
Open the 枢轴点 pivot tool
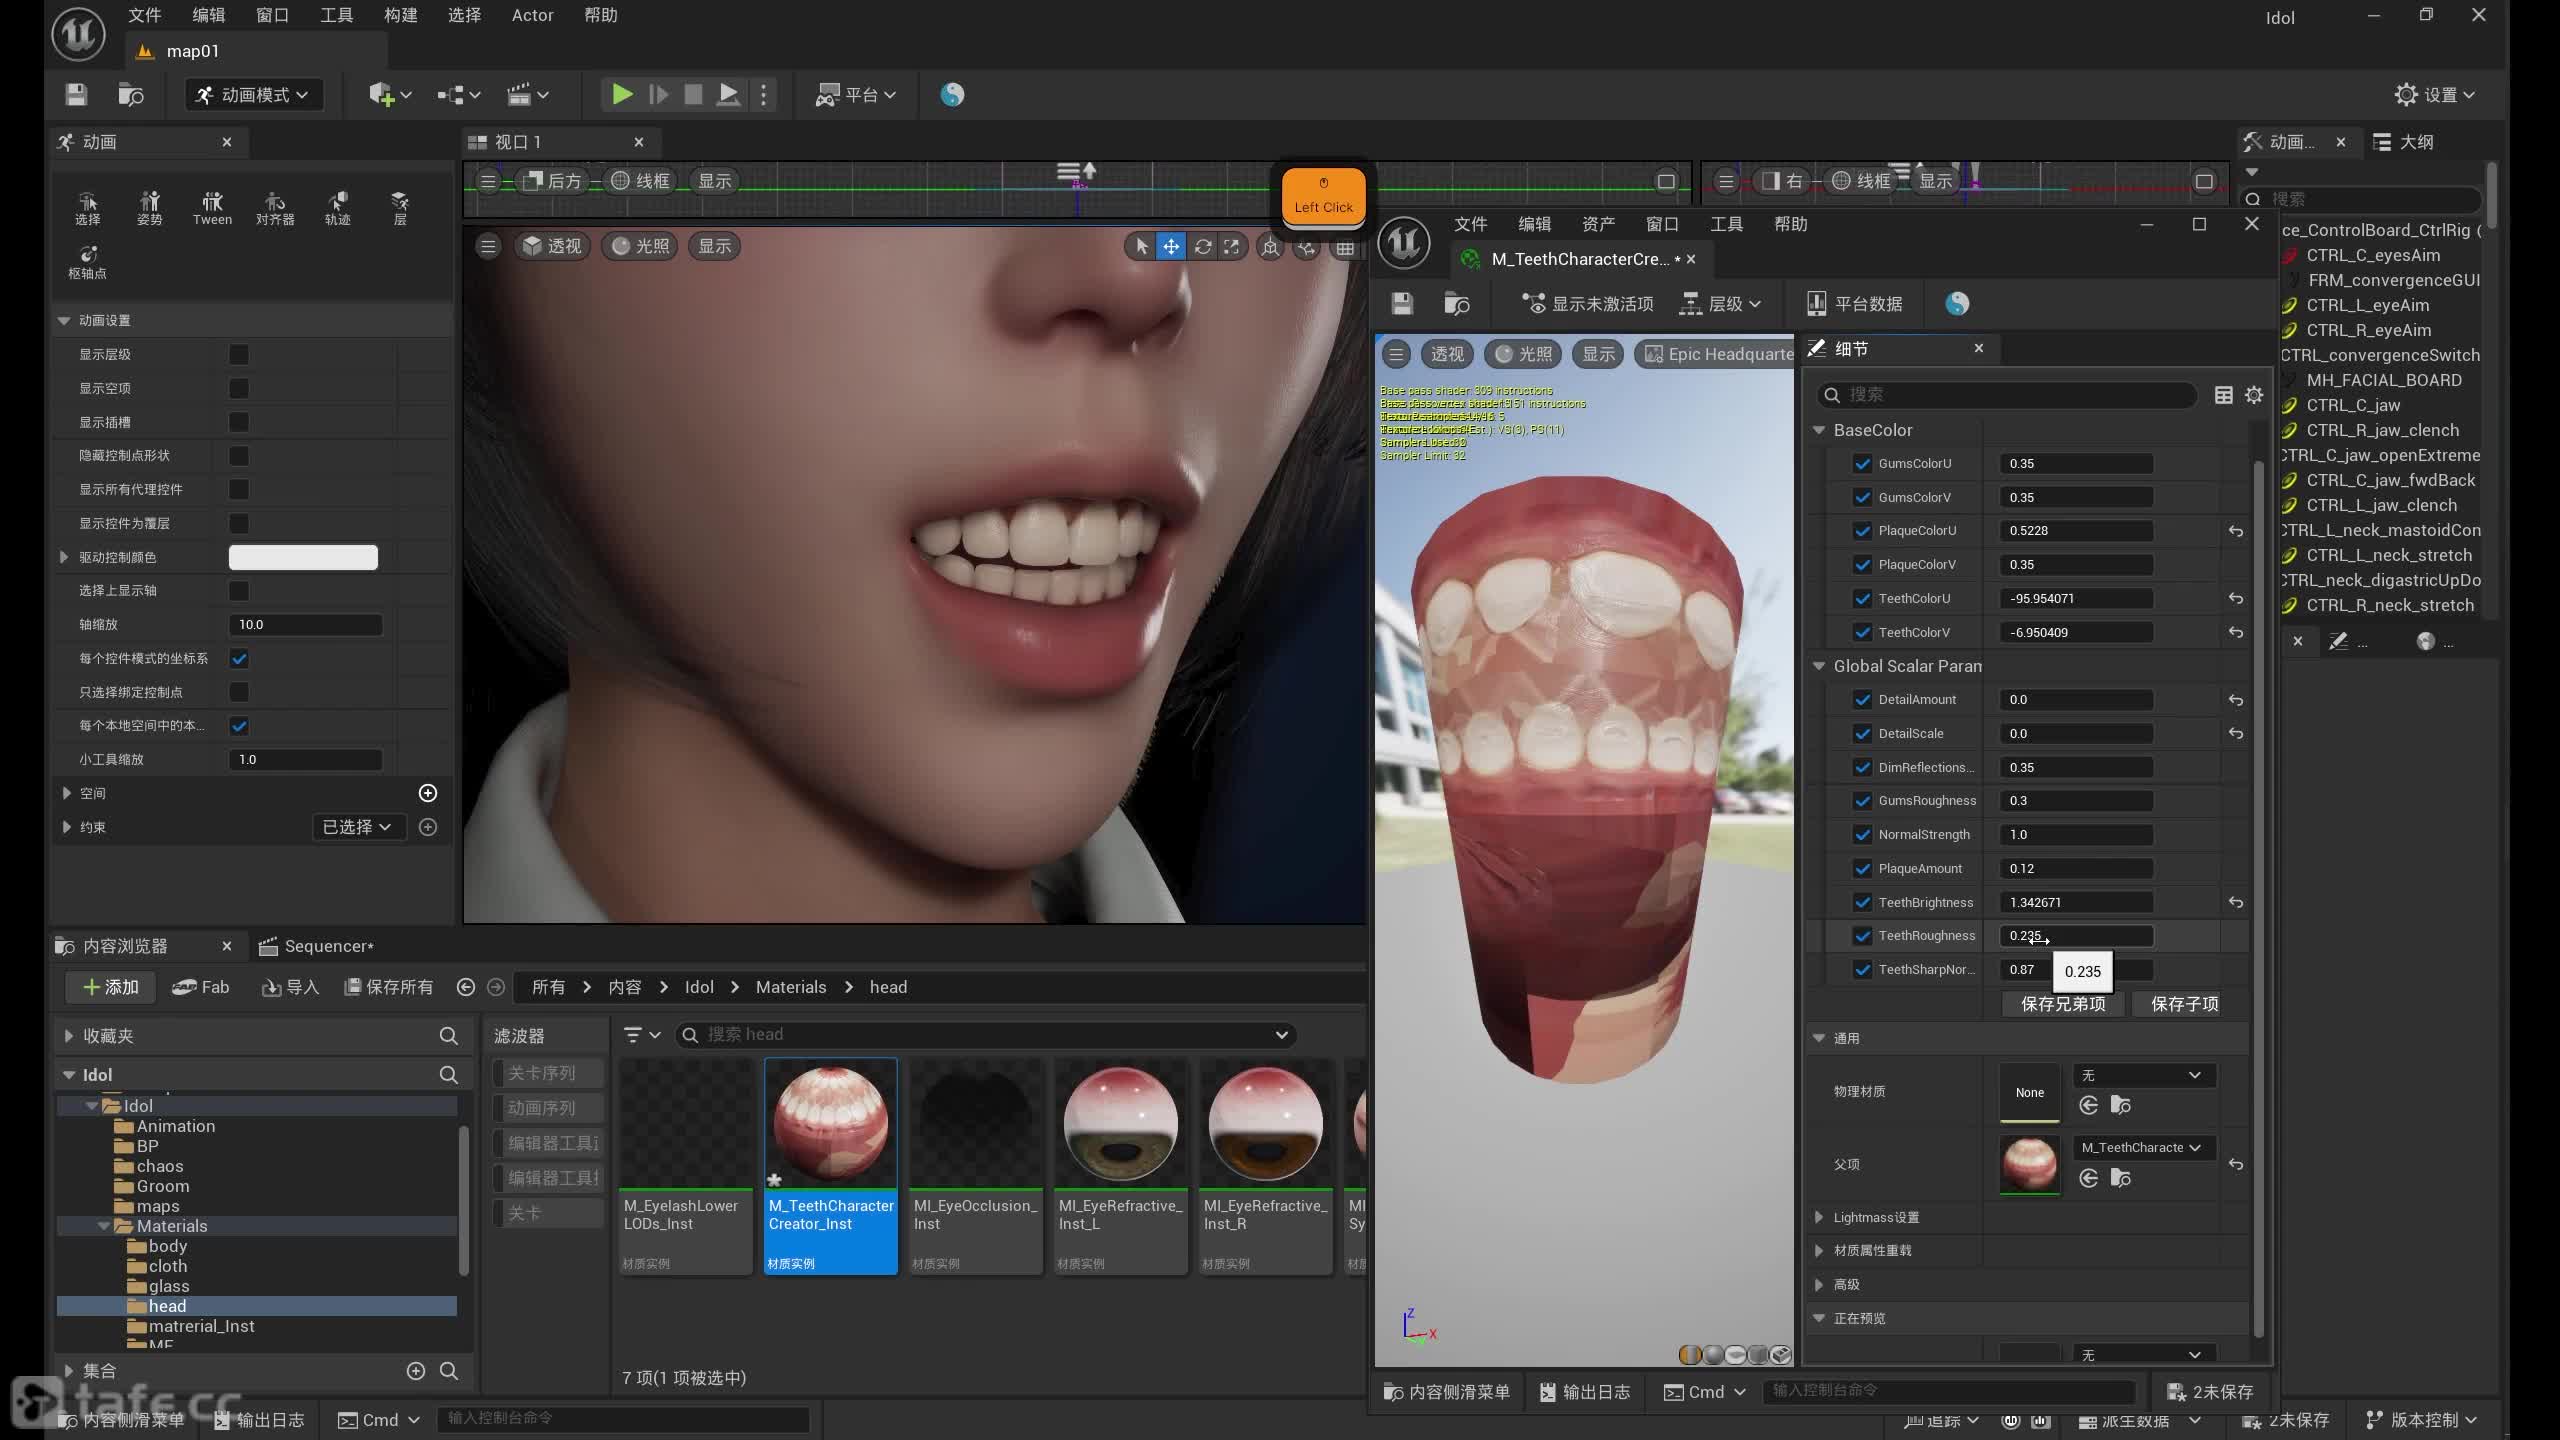pos(87,262)
